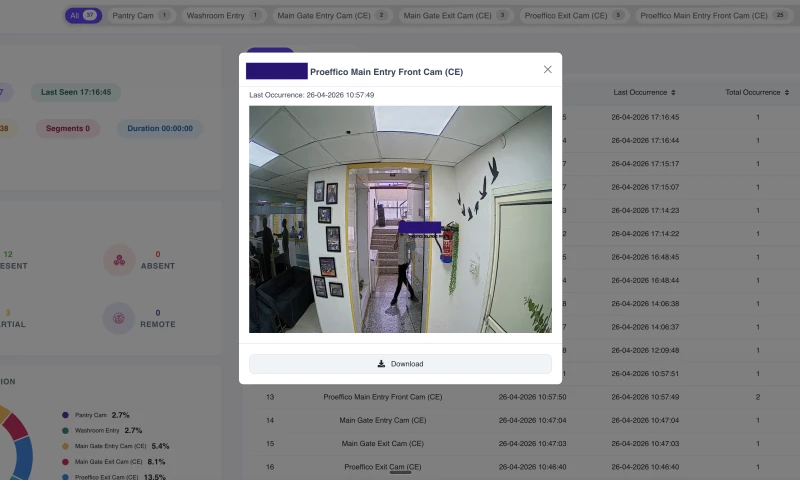This screenshot has height=480, width=800.
Task: Open row 14 Main Gate Entry Cam (CE)
Action: click(x=520, y=420)
